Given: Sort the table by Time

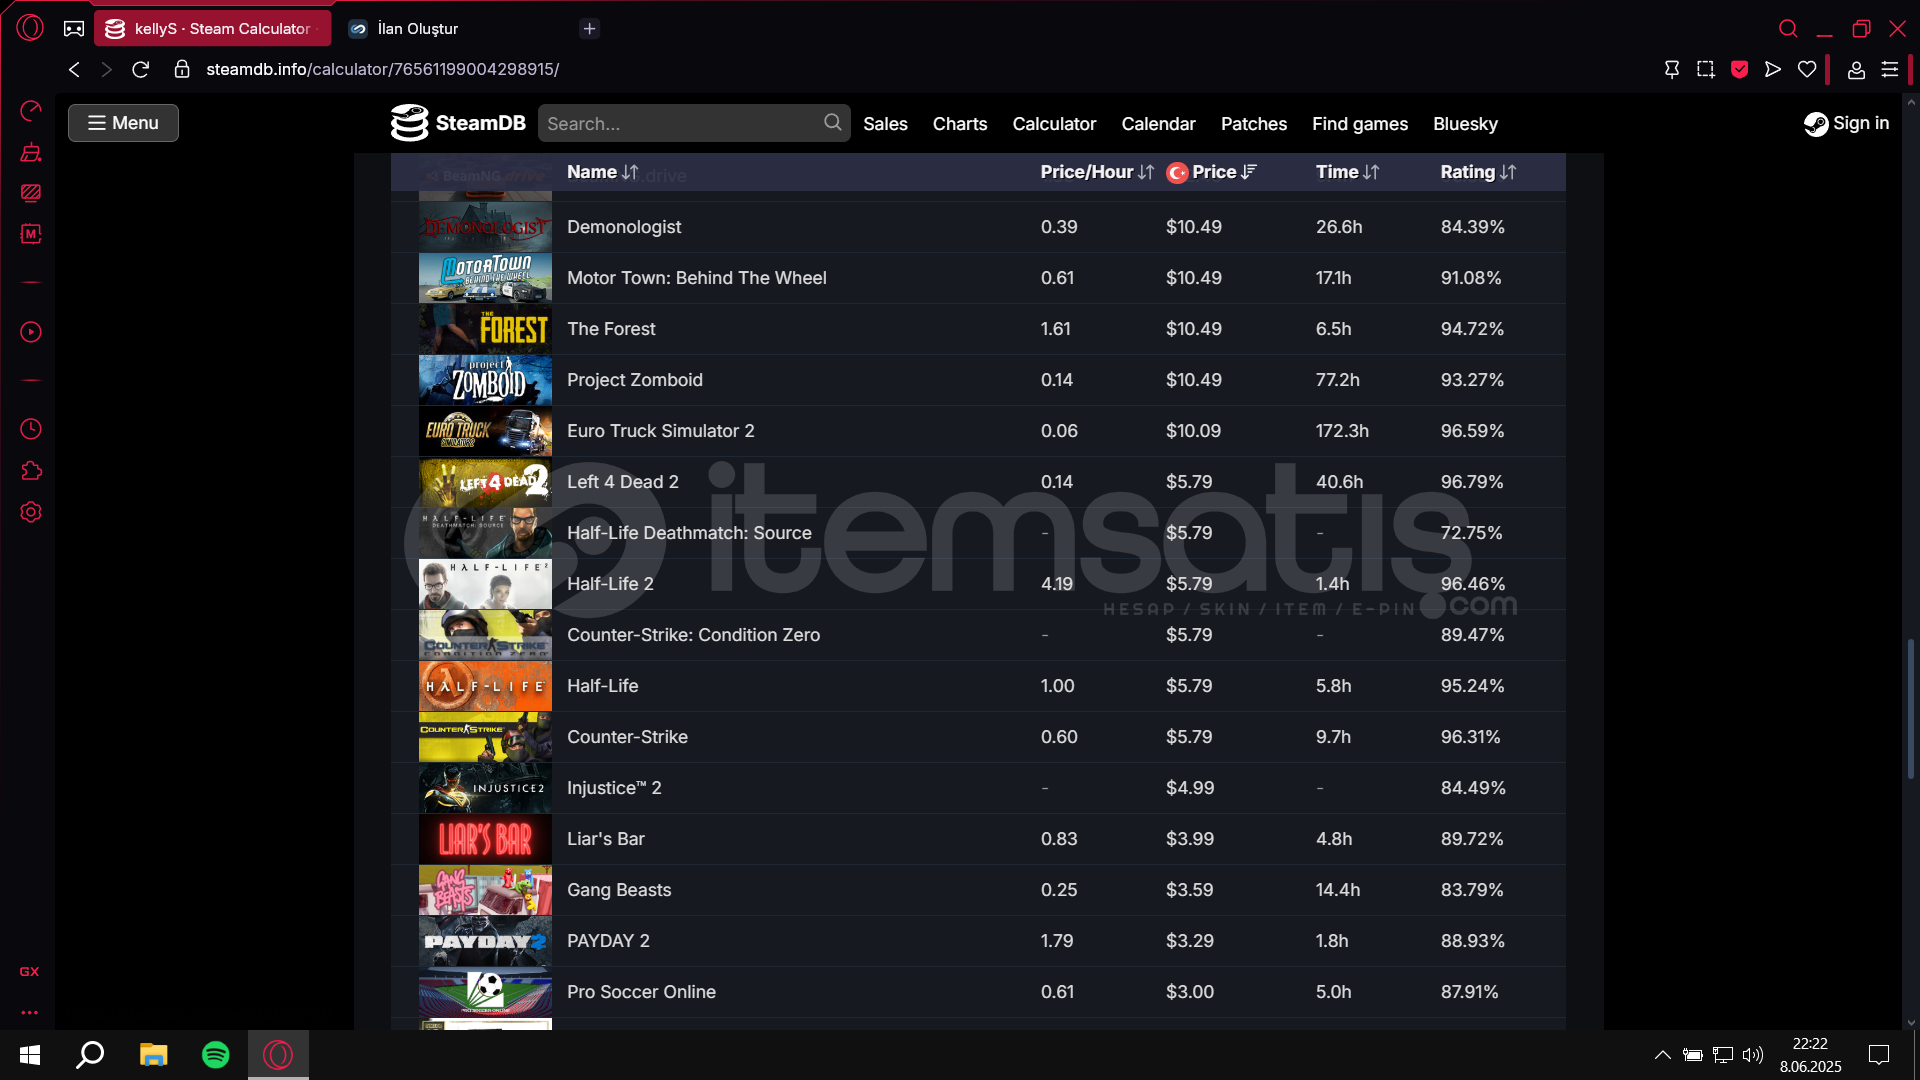Looking at the screenshot, I should click(1347, 172).
